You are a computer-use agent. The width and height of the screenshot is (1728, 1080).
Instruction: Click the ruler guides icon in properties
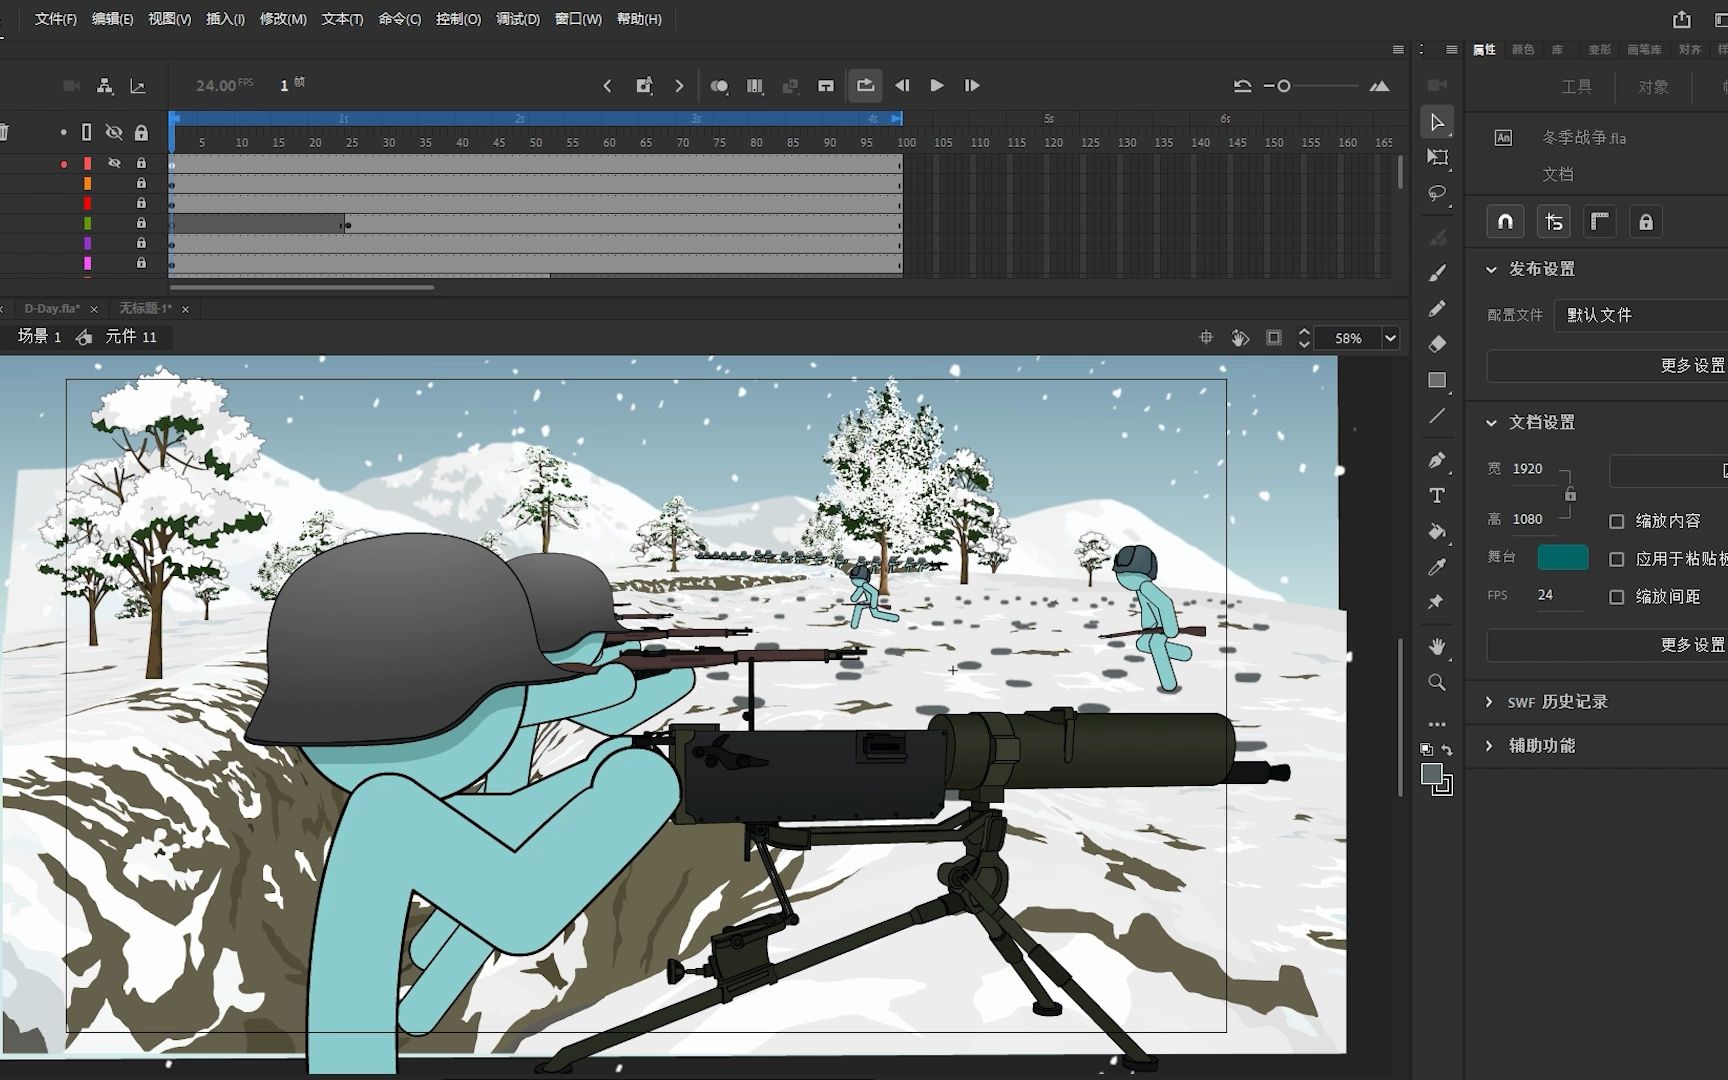point(1599,221)
